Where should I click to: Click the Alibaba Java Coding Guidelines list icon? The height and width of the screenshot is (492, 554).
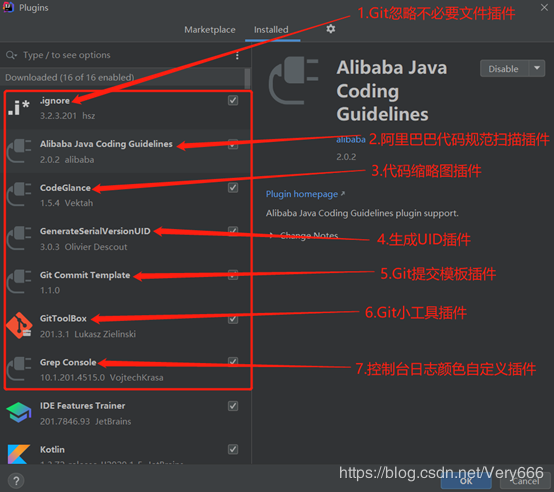pos(19,151)
